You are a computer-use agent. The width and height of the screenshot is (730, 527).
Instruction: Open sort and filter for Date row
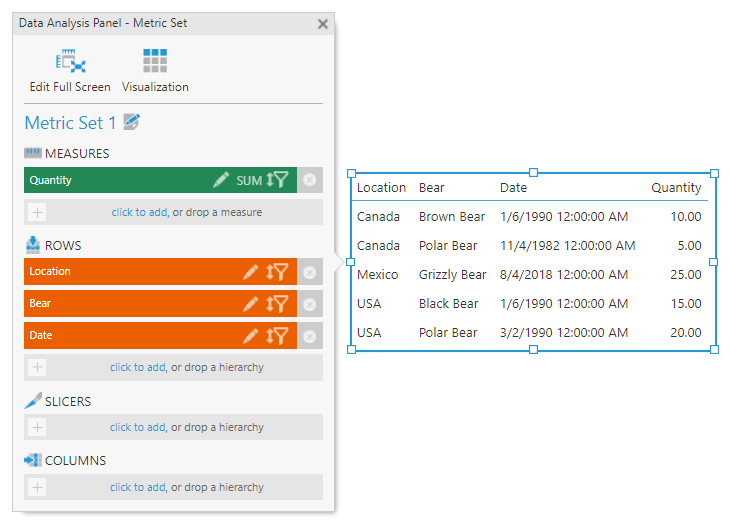277,336
